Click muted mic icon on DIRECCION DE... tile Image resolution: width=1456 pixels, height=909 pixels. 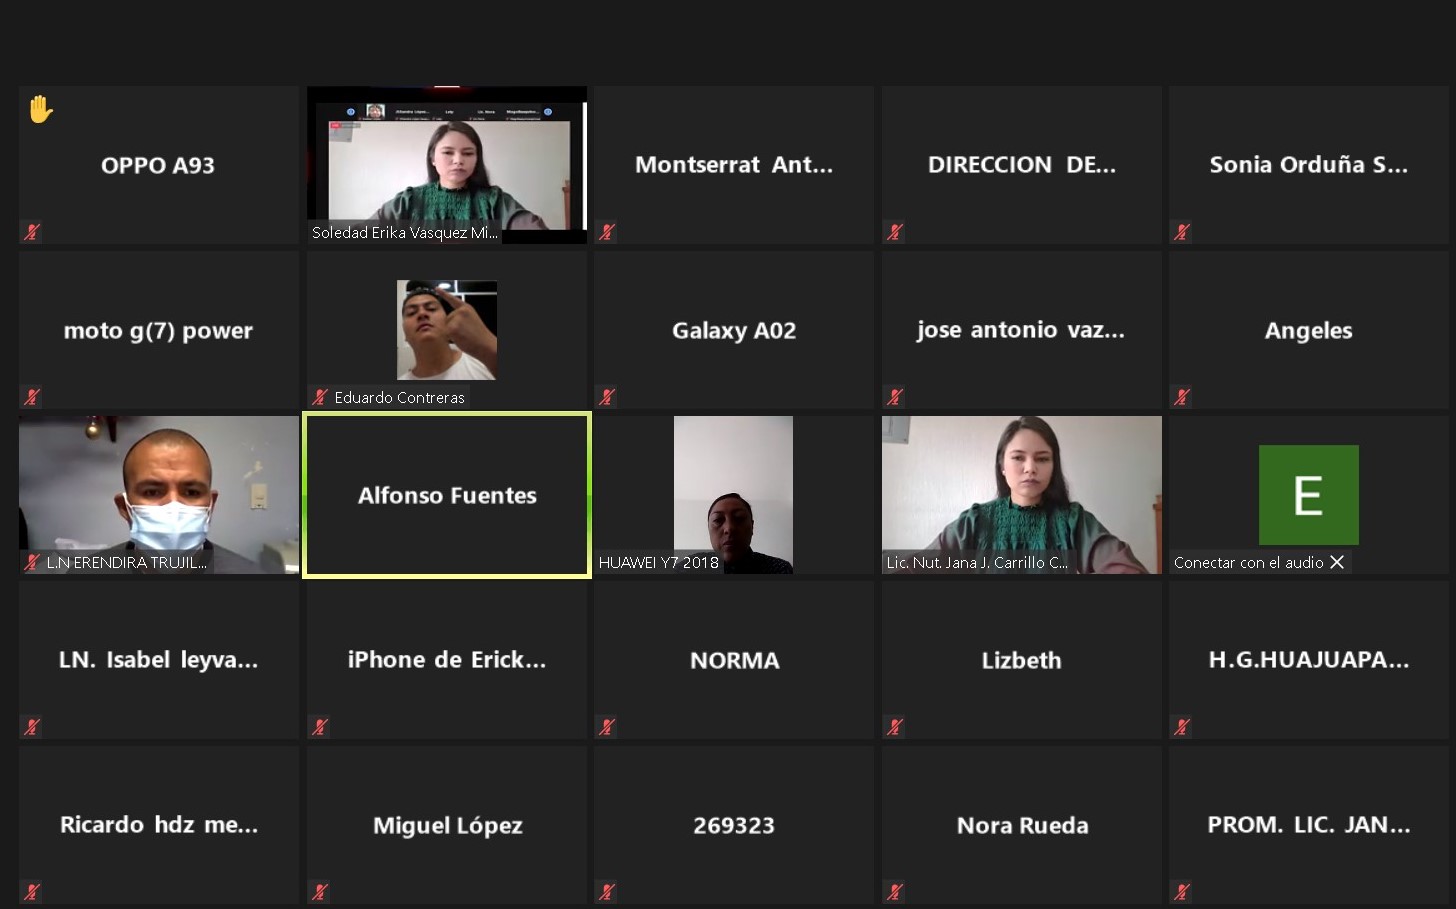coord(895,232)
